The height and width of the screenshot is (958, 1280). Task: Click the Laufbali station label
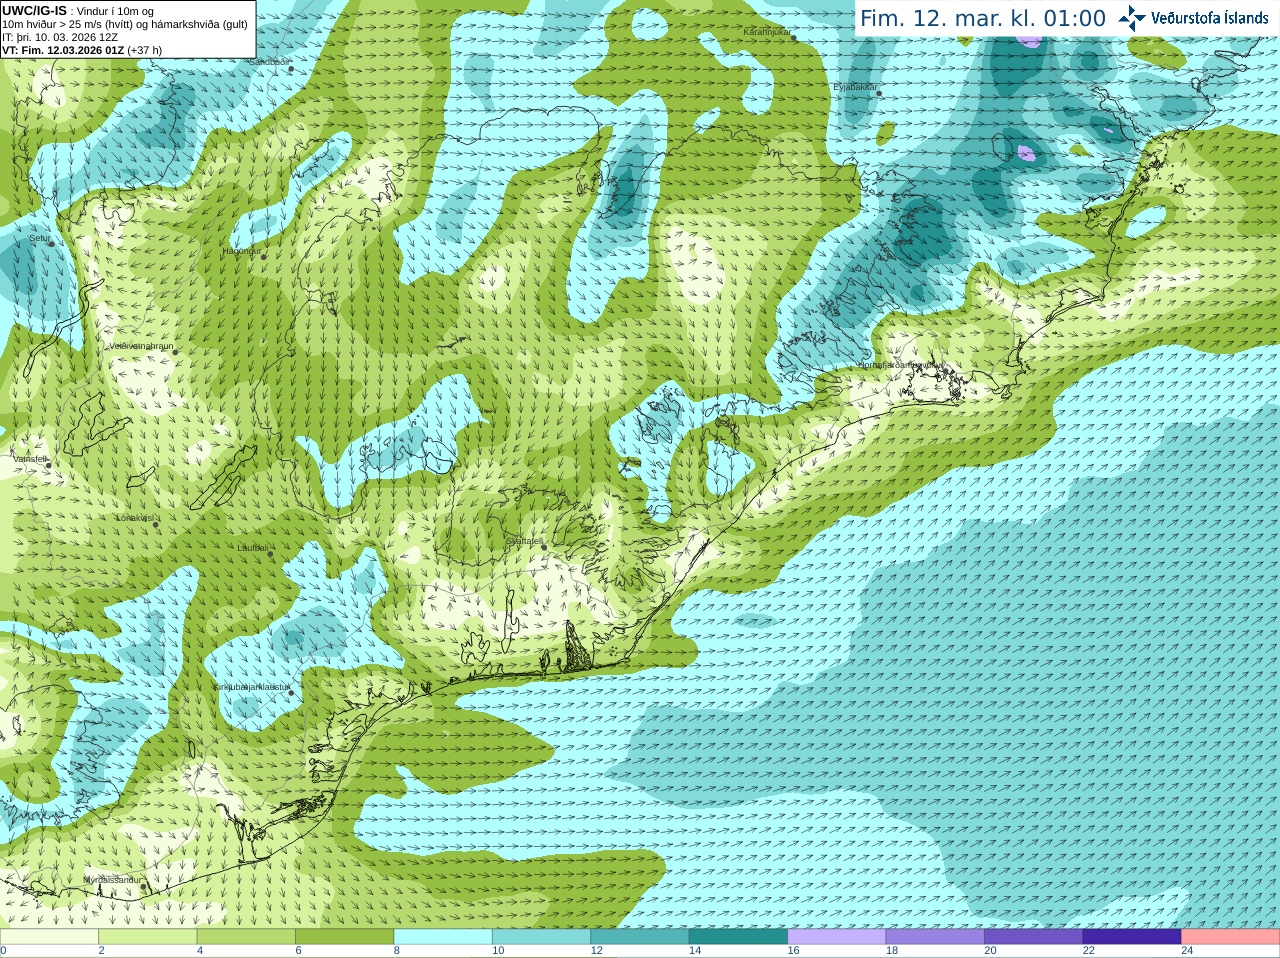253,547
